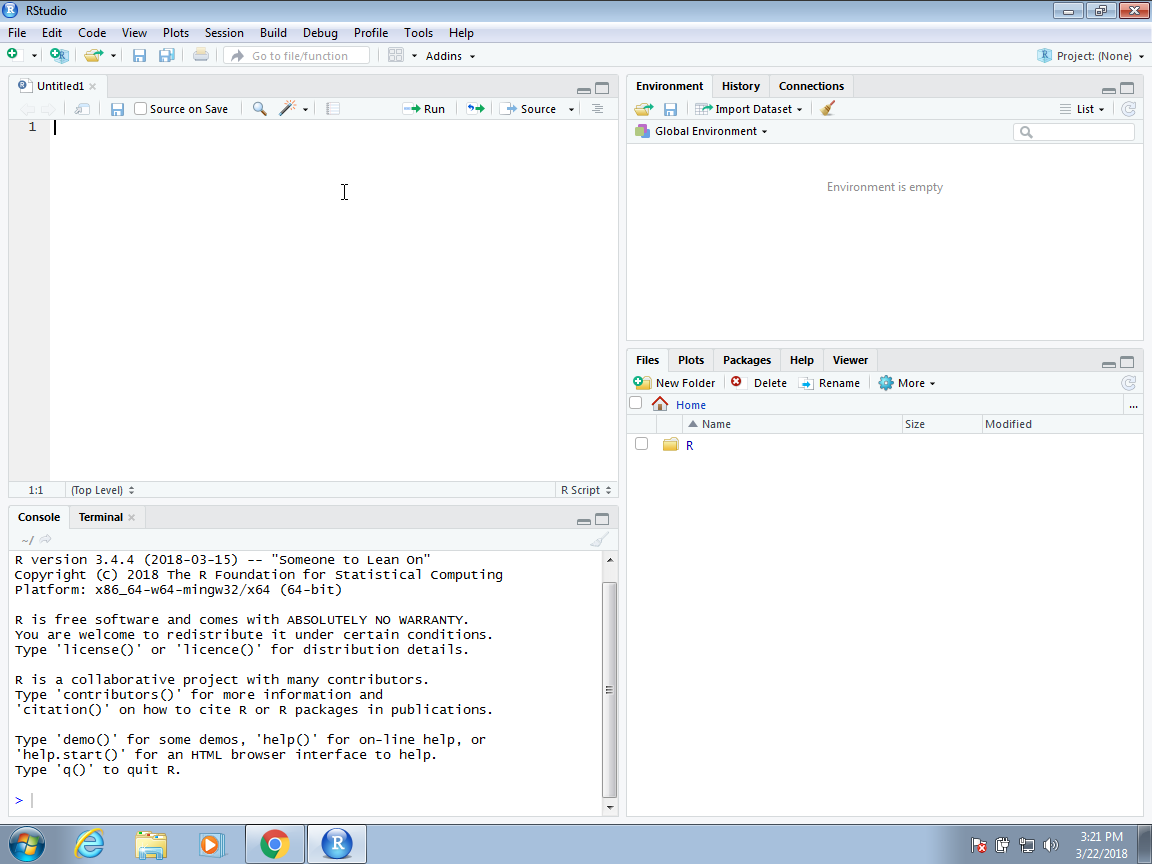Click the Compile Report notebook icon

pyautogui.click(x=333, y=109)
